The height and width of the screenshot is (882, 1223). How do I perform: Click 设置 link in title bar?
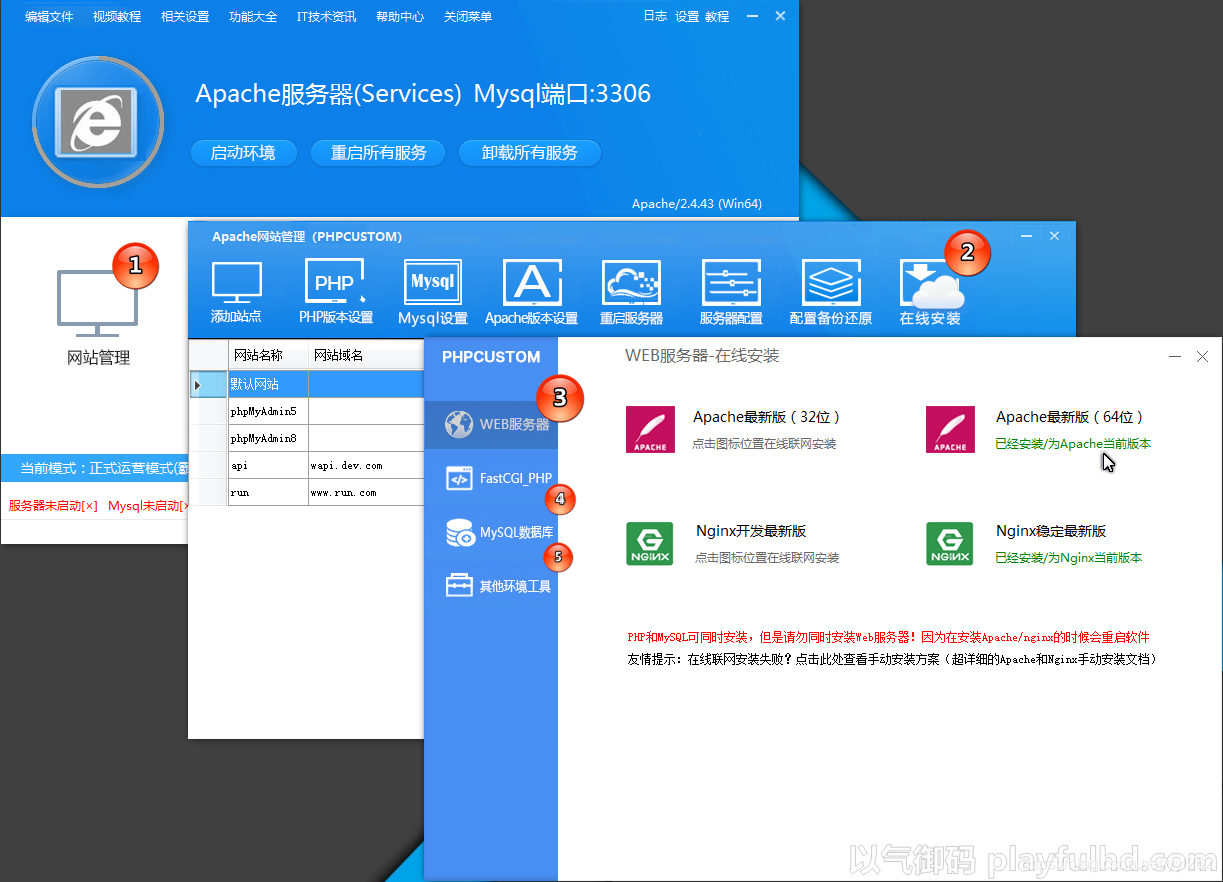687,16
